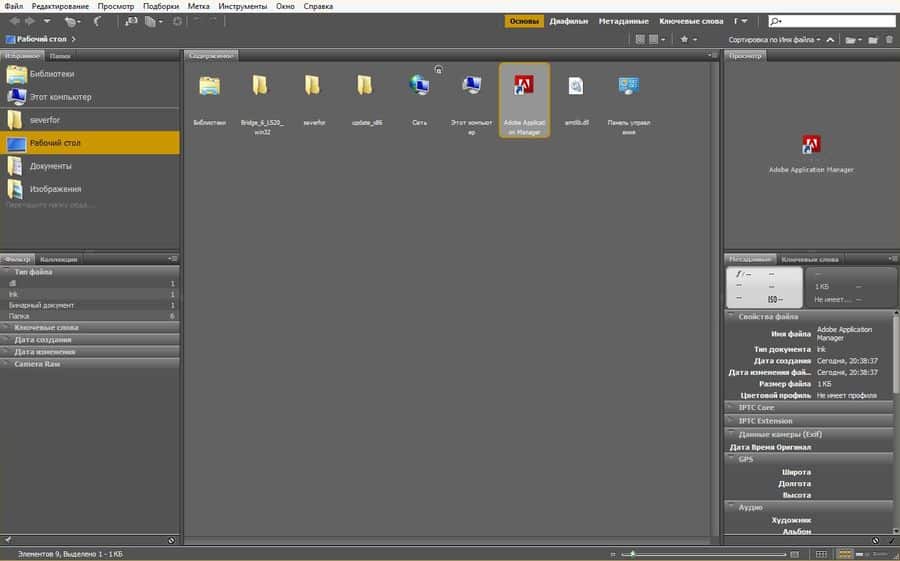Click the Go back arrow in toolbar

(x=14, y=21)
